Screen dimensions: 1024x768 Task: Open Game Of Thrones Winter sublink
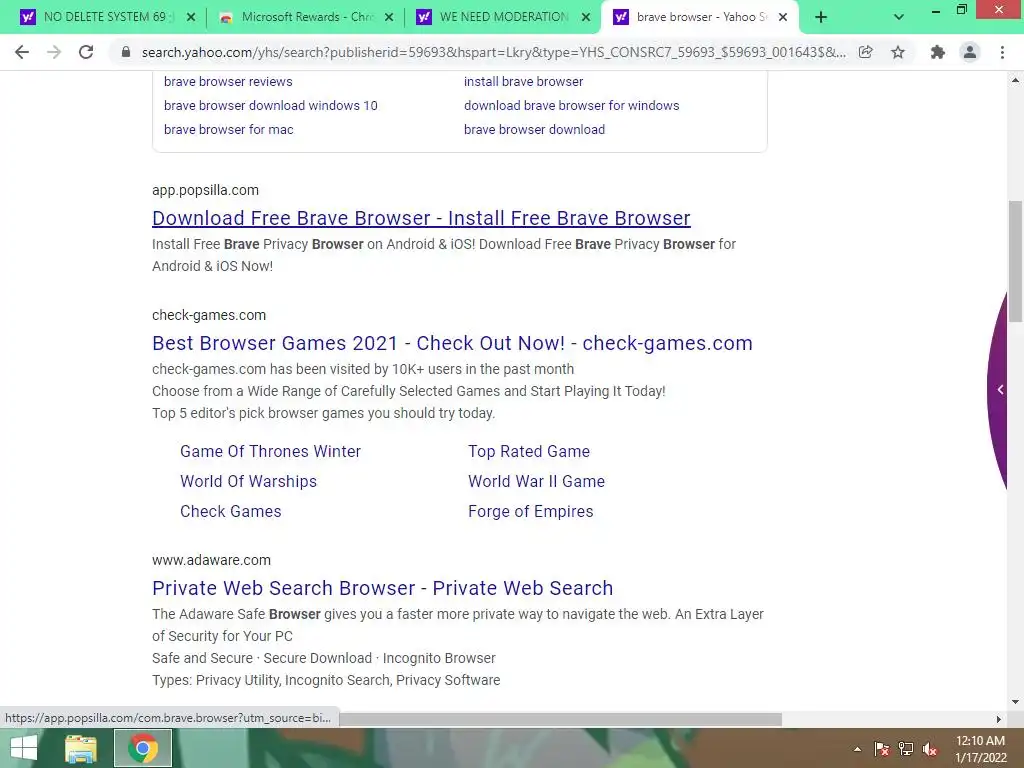[x=270, y=451]
